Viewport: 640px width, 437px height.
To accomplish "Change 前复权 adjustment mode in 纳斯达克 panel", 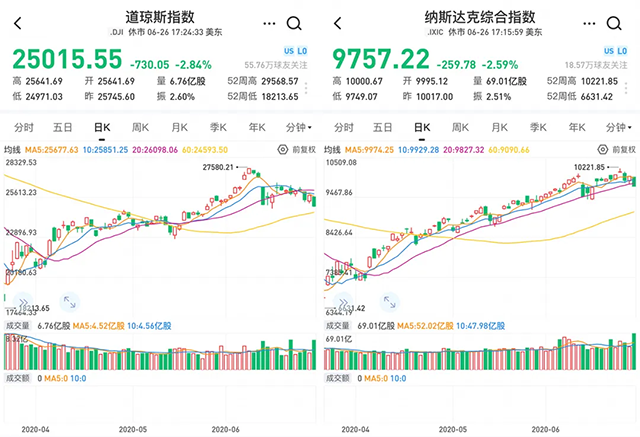I will click(x=624, y=150).
